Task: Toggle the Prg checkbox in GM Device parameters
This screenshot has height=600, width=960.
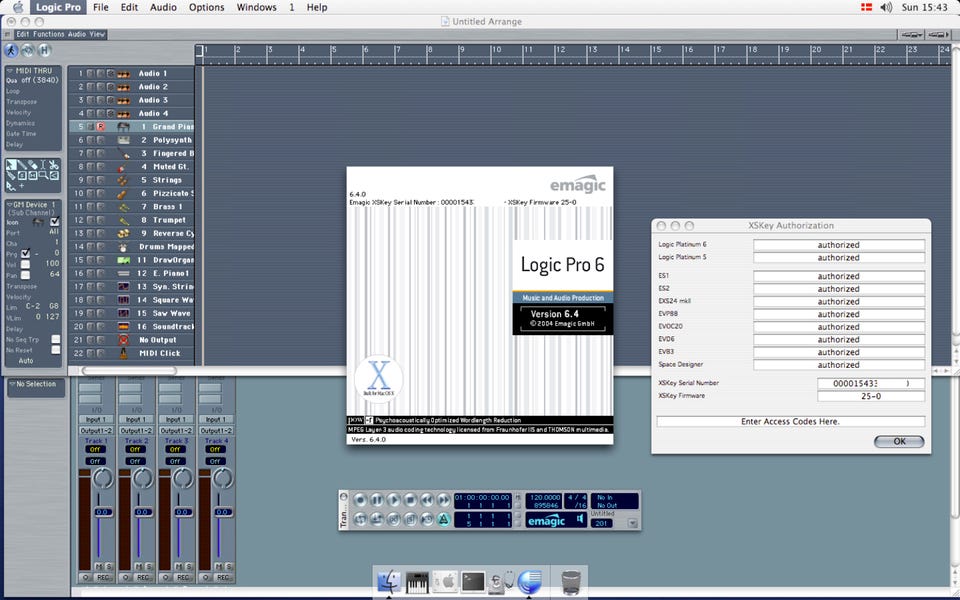Action: coord(25,253)
